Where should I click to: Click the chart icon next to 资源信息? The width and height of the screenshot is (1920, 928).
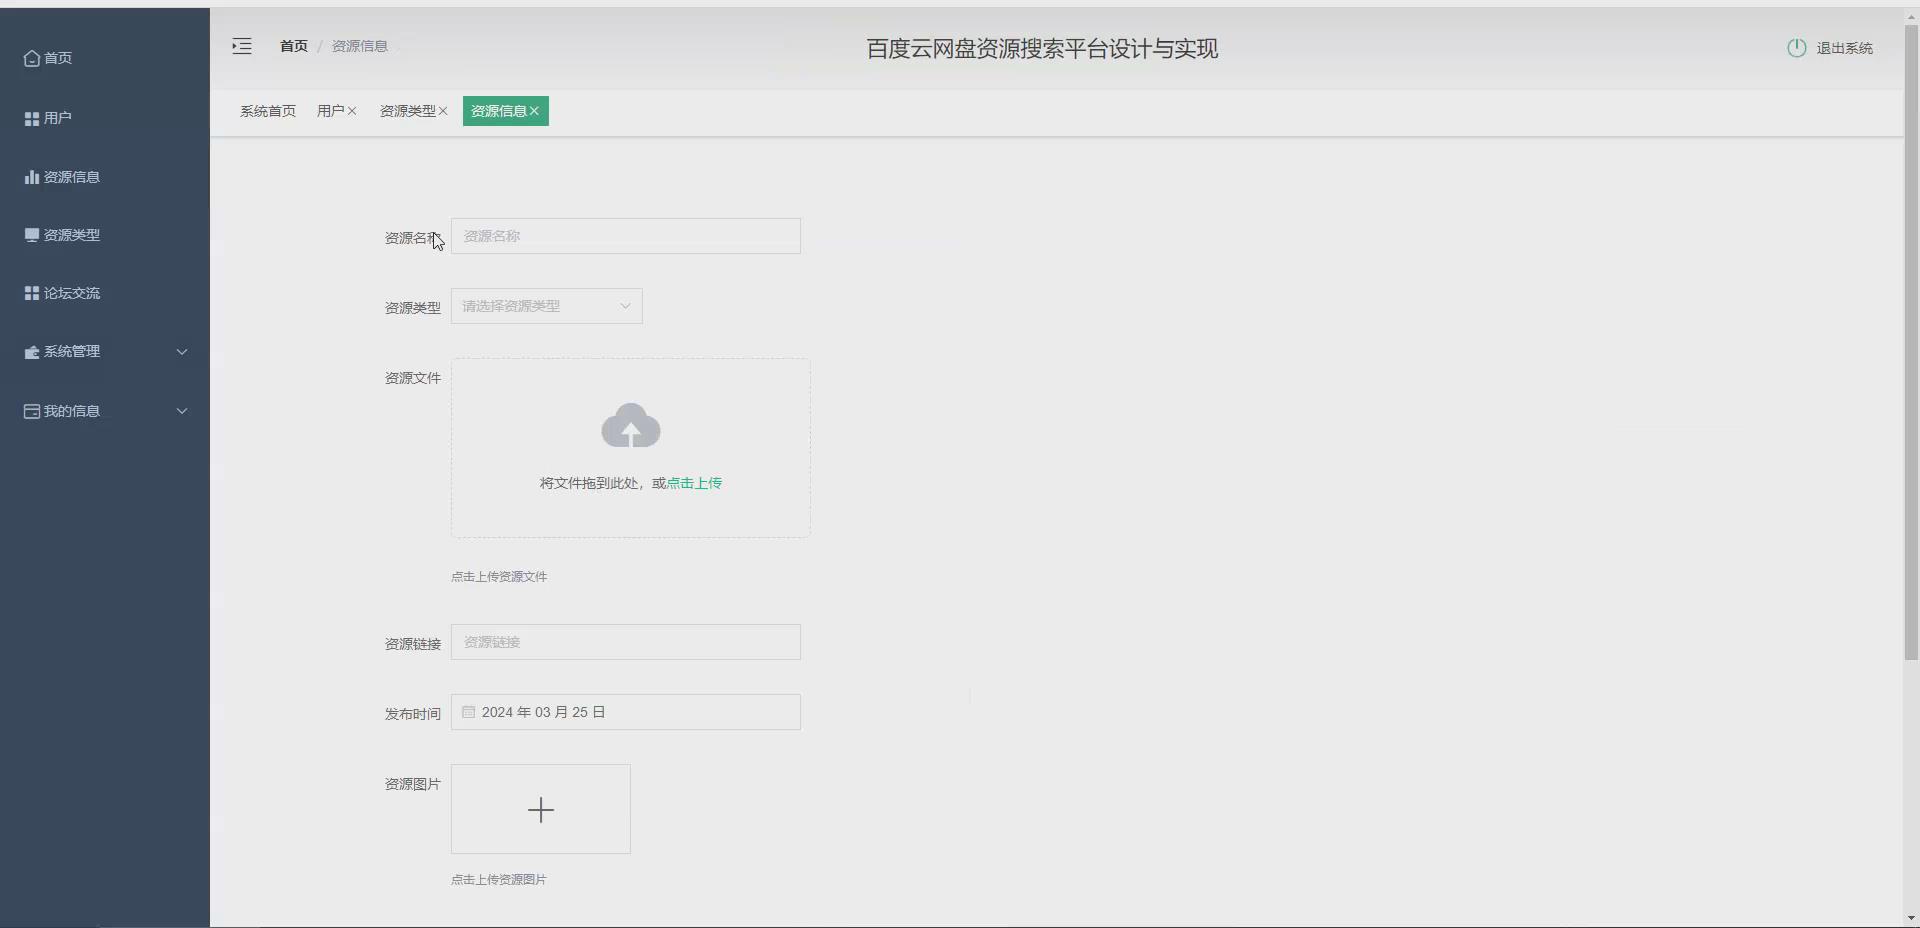coord(30,176)
